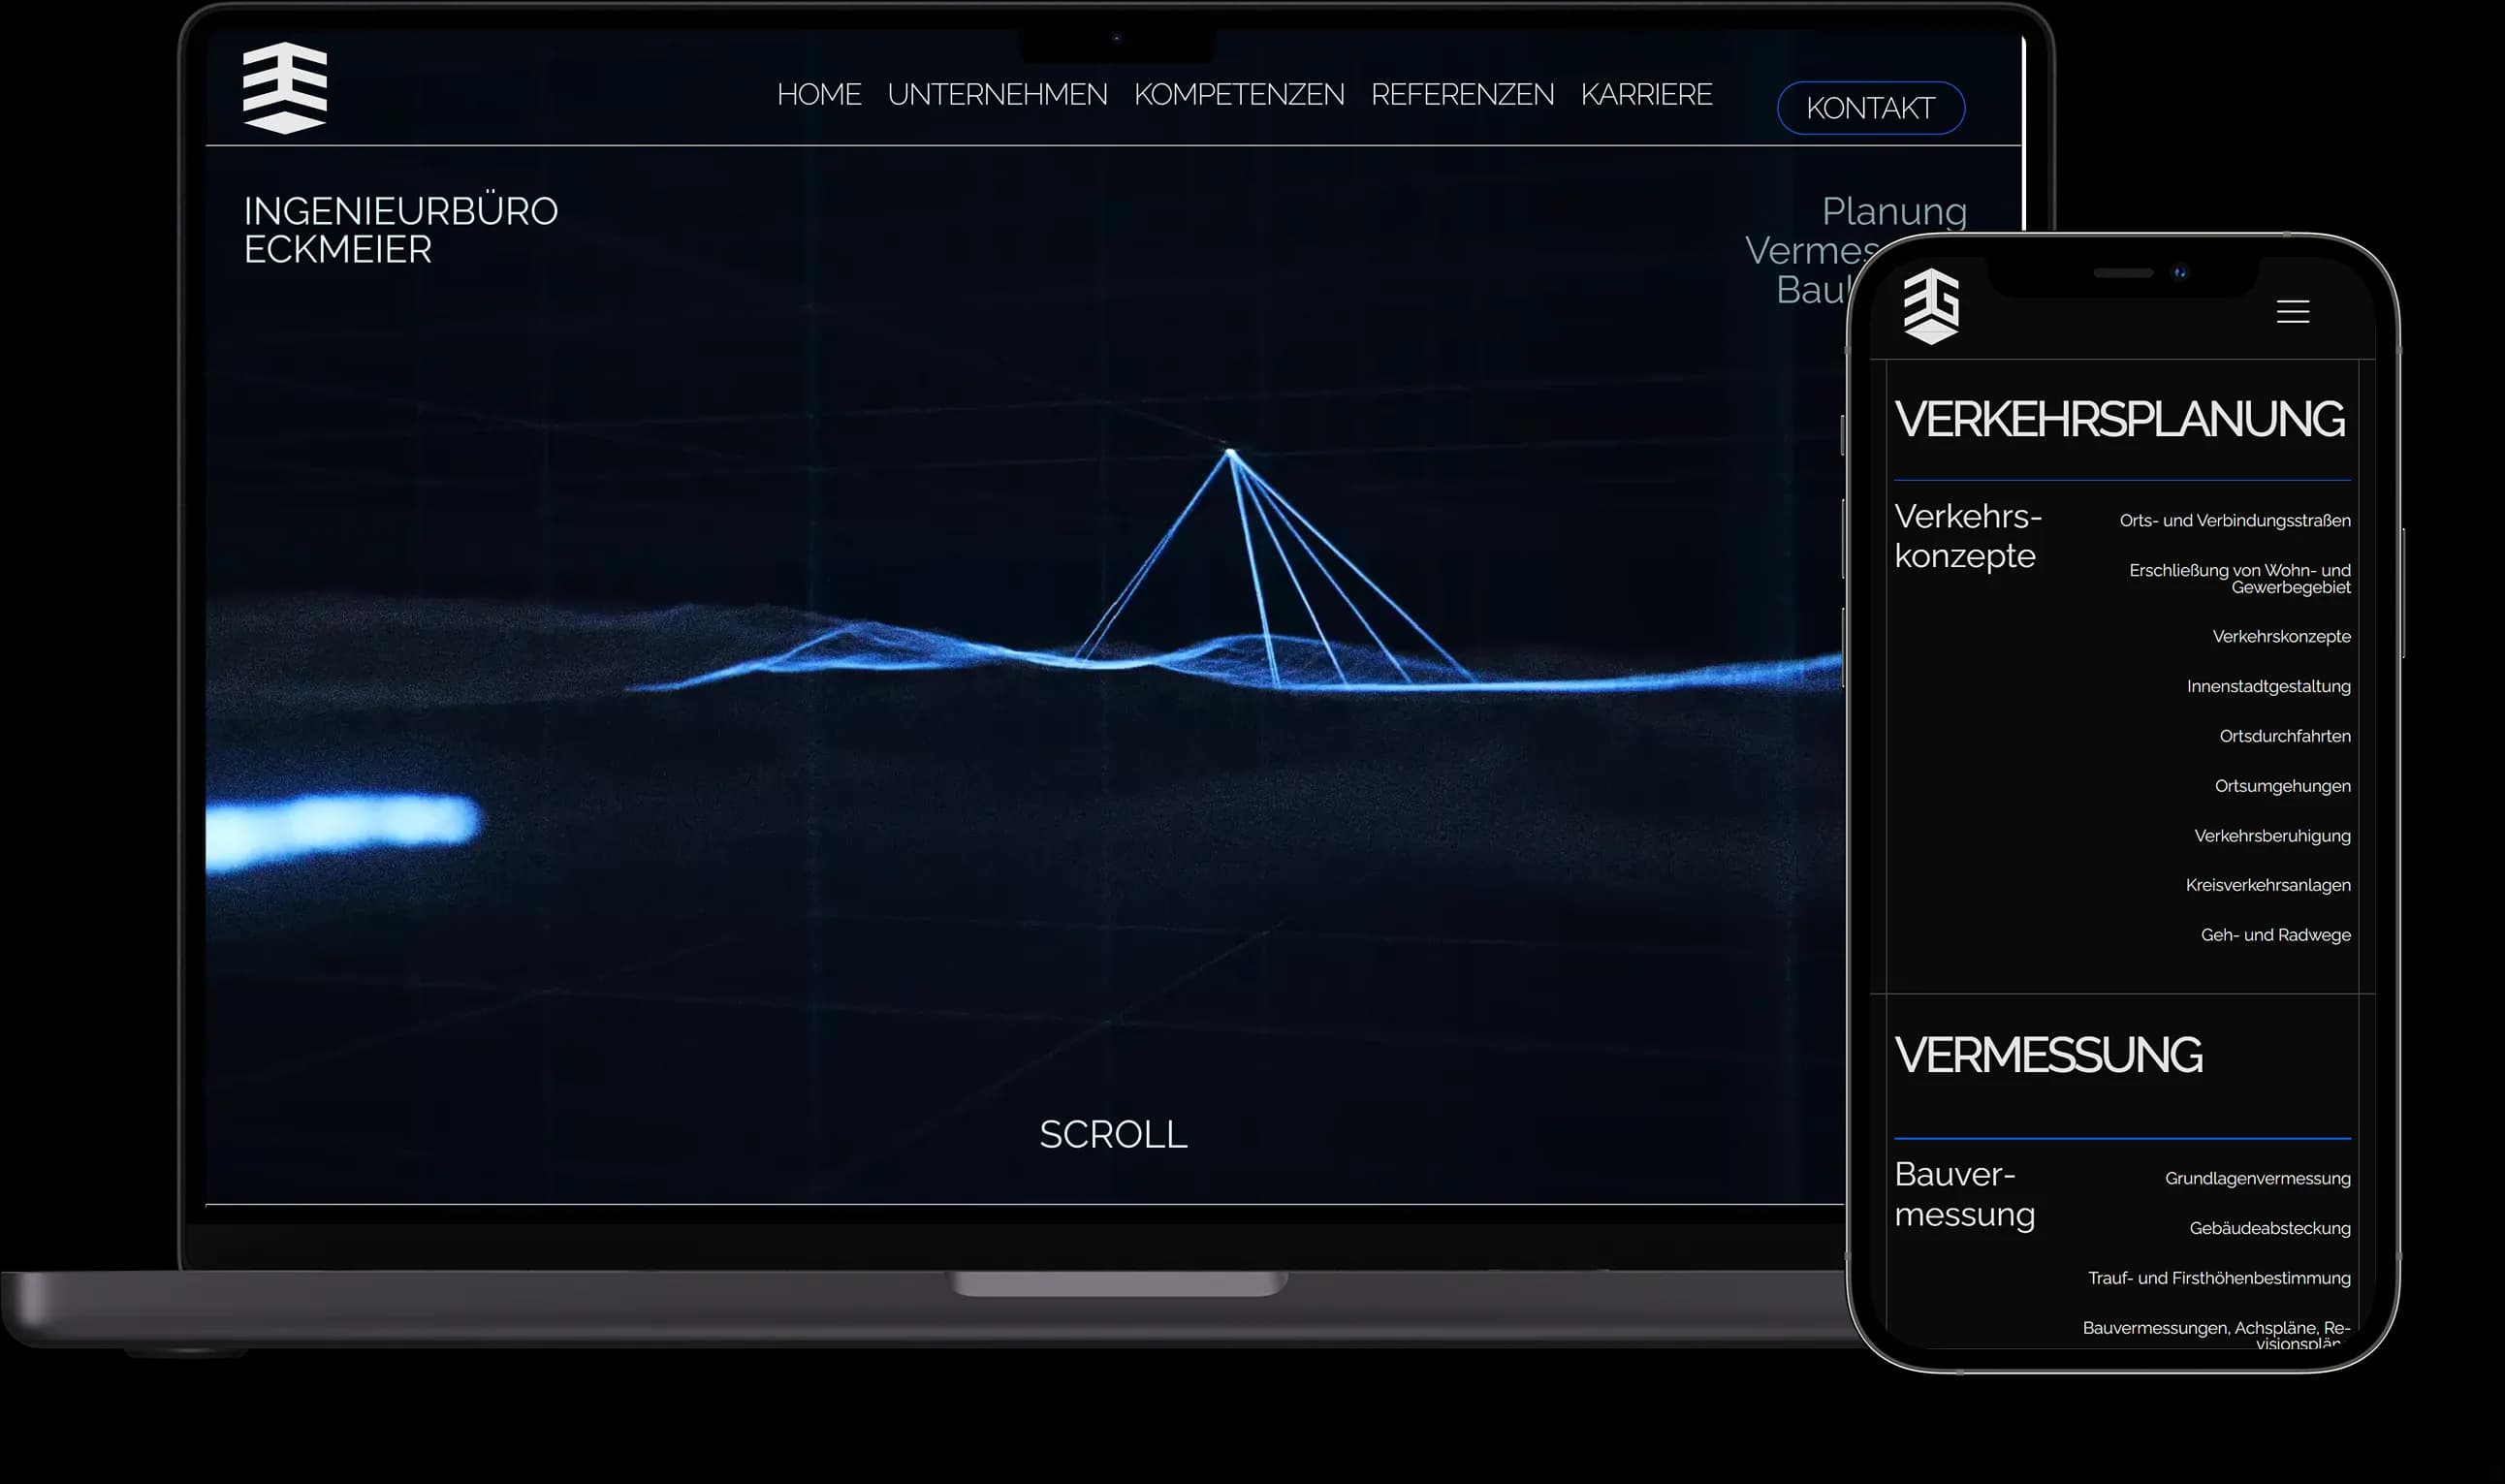Image resolution: width=2505 pixels, height=1484 pixels.
Task: Select Trauf- und Firsthöhenbestimmung entry
Action: [x=2219, y=1278]
